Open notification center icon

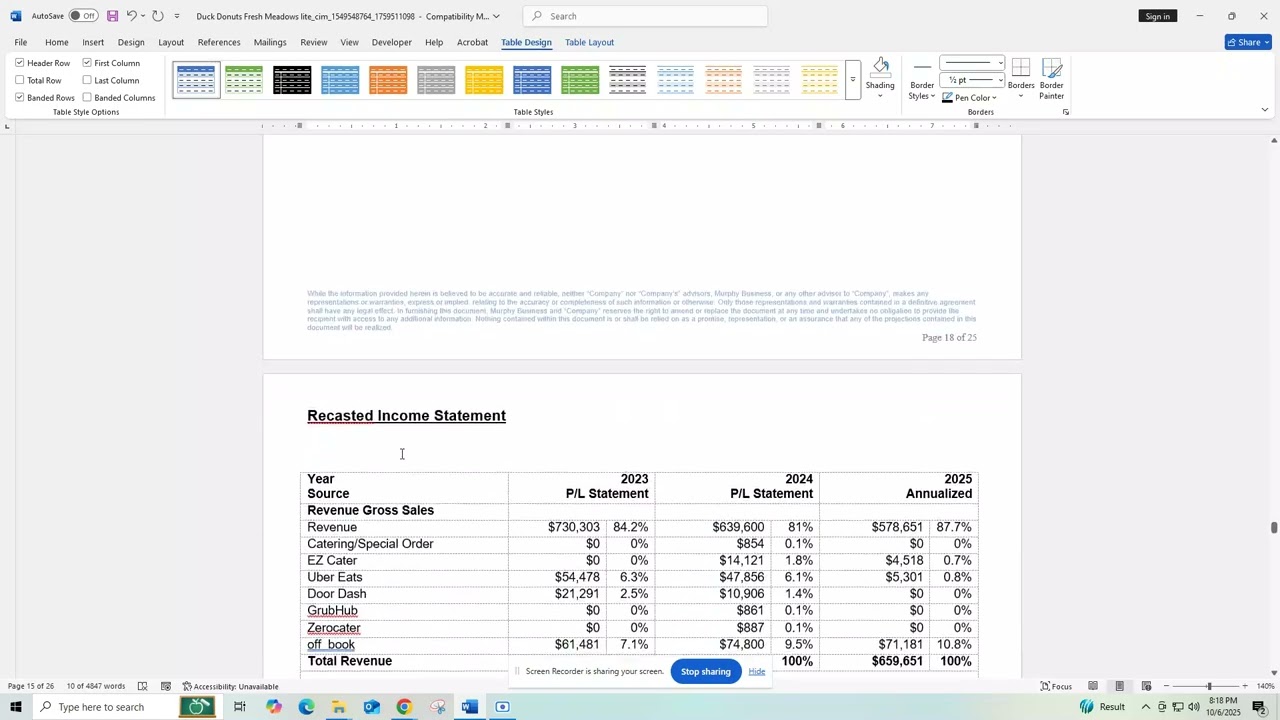tap(1260, 707)
